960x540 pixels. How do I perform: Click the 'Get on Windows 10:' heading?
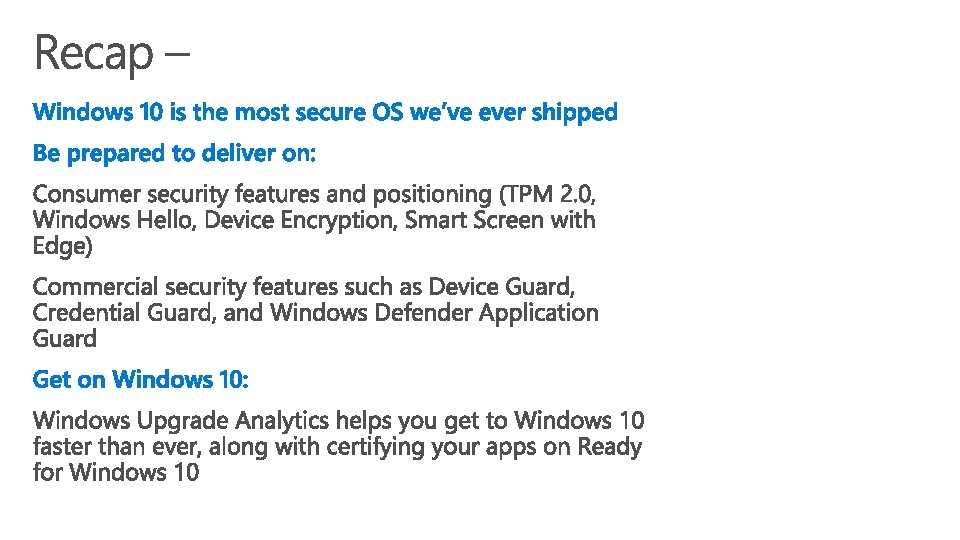pos(141,380)
